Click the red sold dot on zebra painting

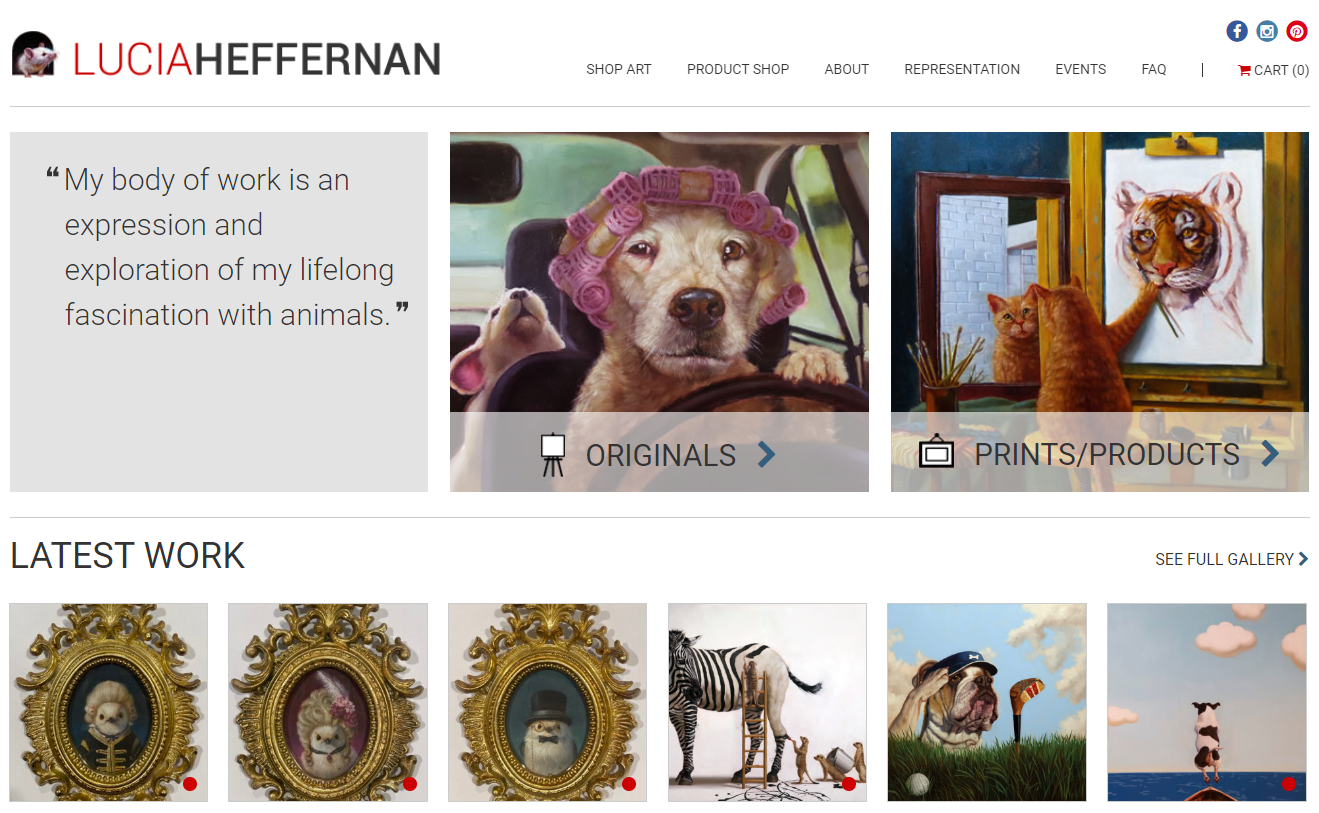(849, 784)
